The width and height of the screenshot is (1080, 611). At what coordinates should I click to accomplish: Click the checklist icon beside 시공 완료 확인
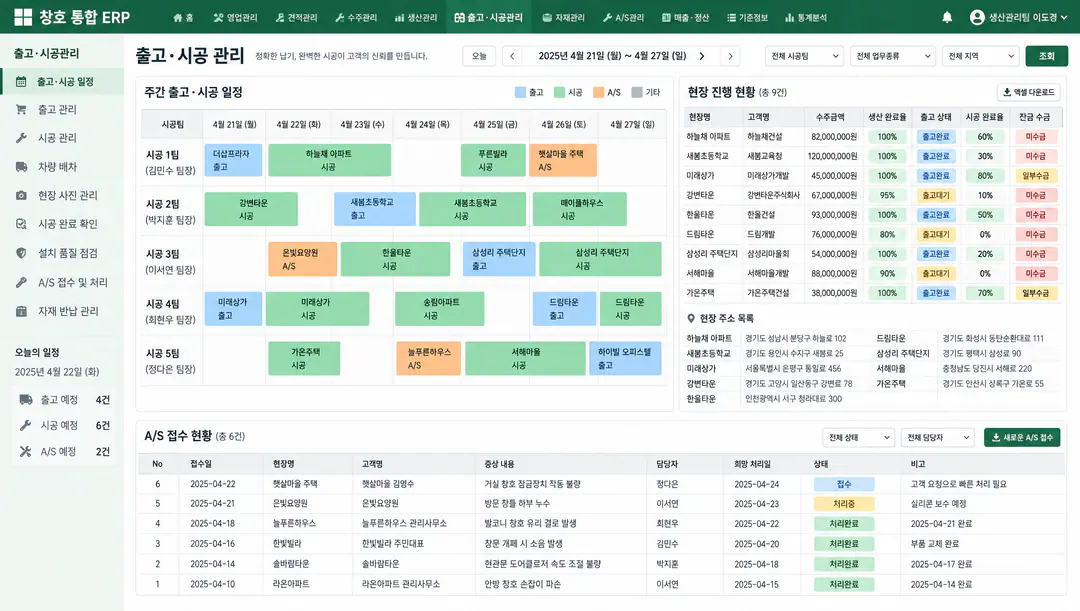pyautogui.click(x=21, y=224)
